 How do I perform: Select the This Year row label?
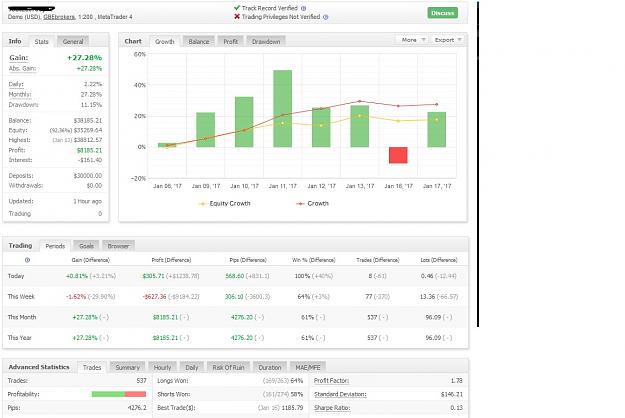[20, 338]
